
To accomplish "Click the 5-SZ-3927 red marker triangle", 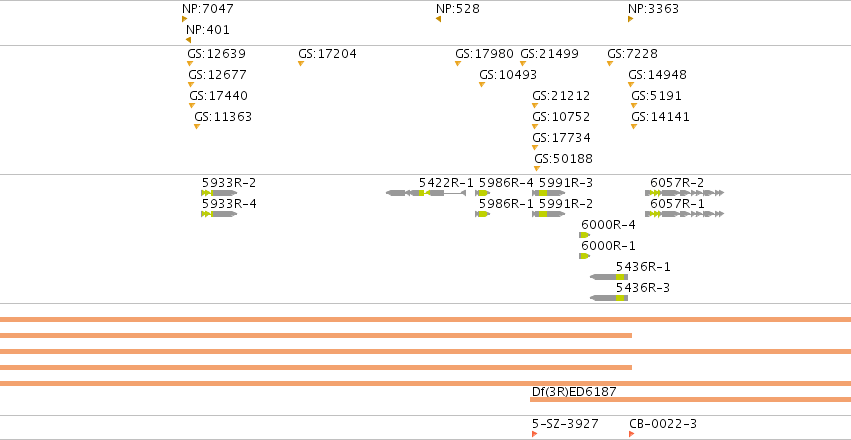I will tap(535, 434).
